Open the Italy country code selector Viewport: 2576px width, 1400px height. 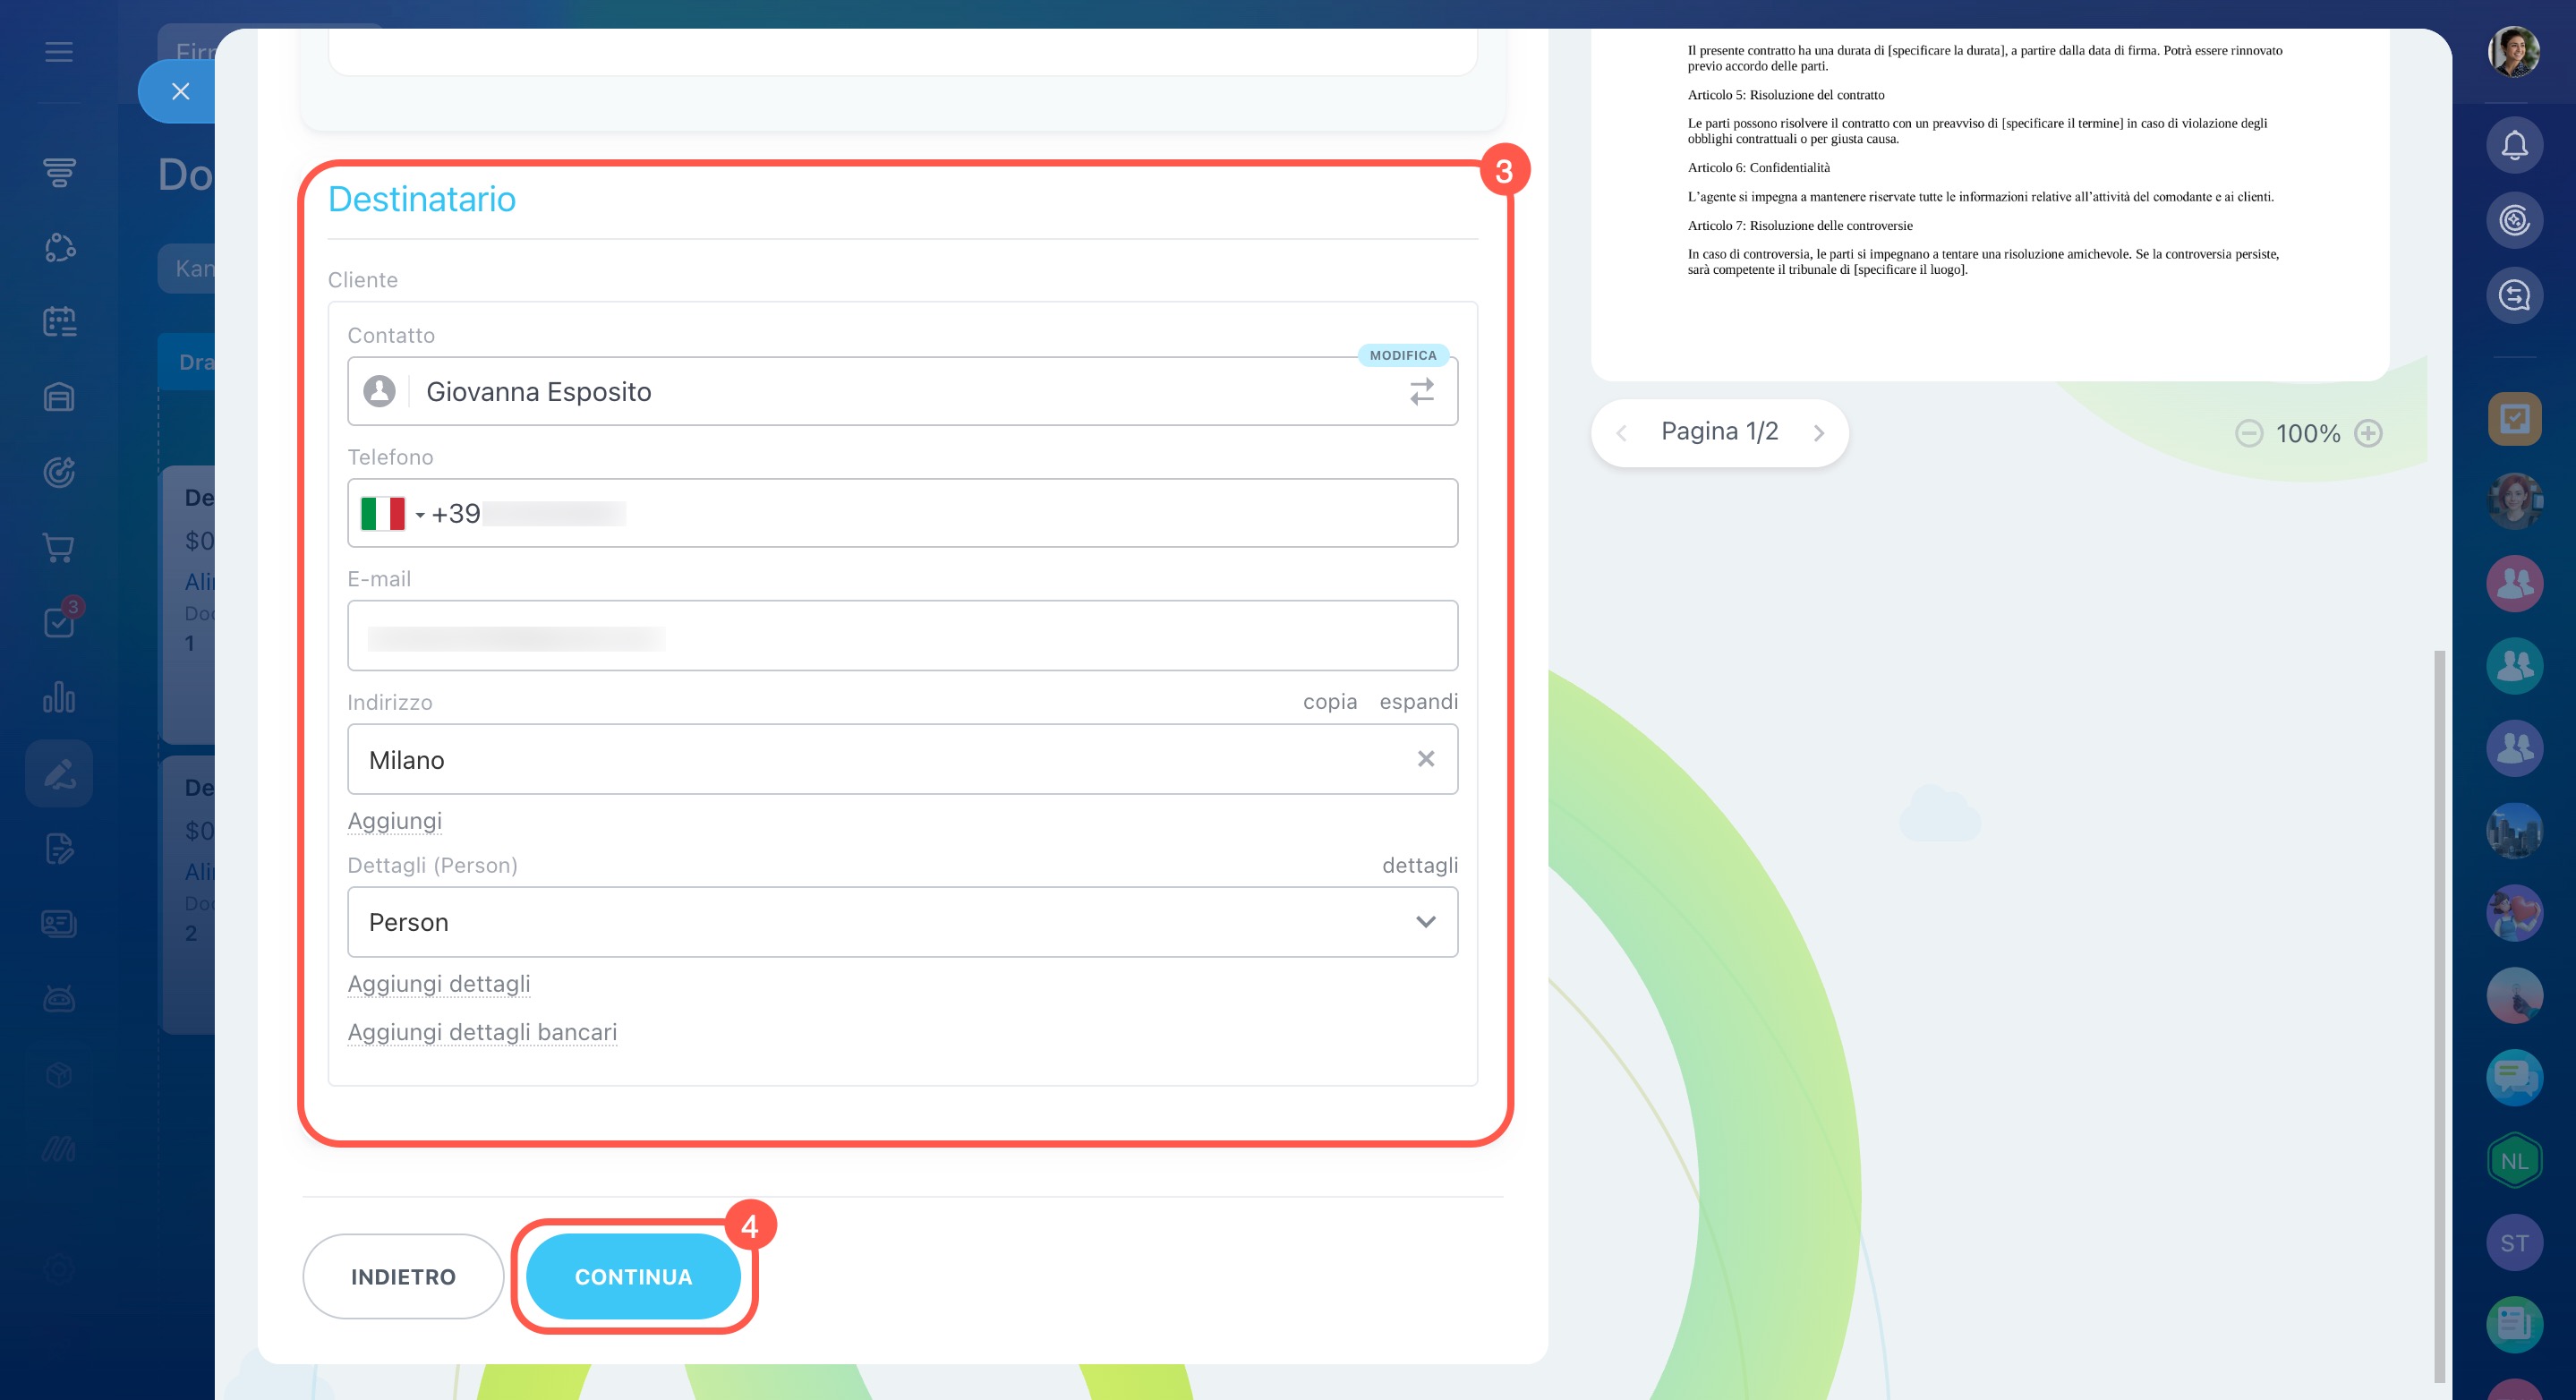click(392, 514)
